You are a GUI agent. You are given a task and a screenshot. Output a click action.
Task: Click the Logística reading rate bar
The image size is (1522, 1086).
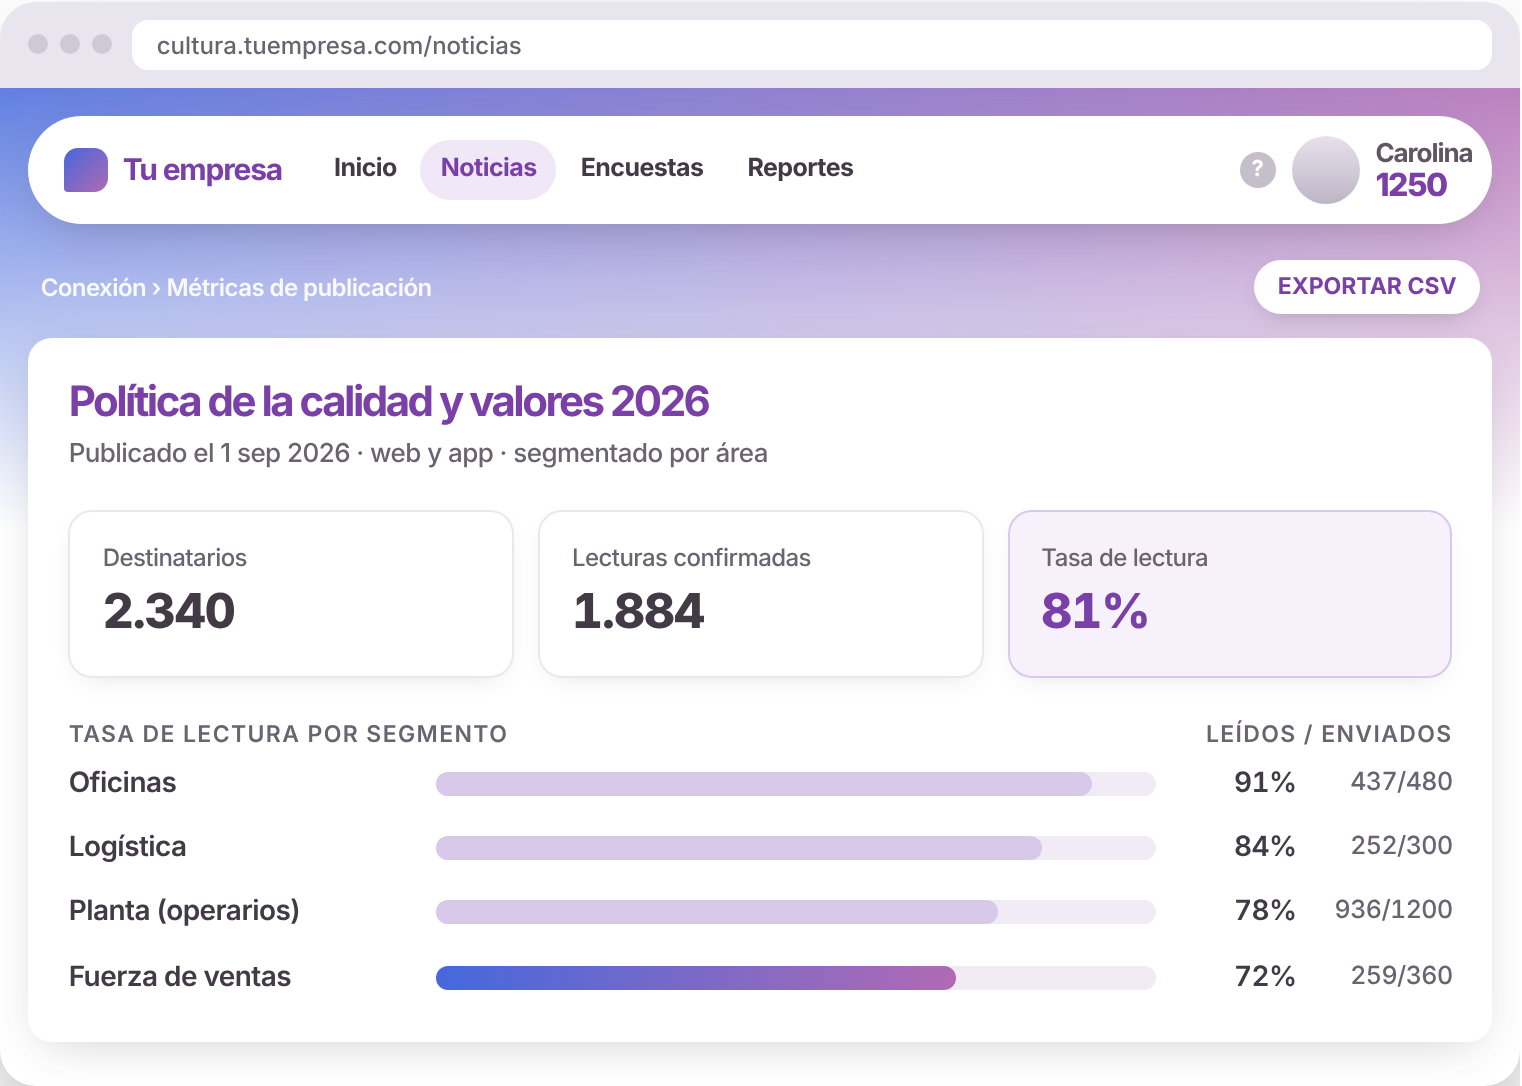pyautogui.click(x=796, y=848)
